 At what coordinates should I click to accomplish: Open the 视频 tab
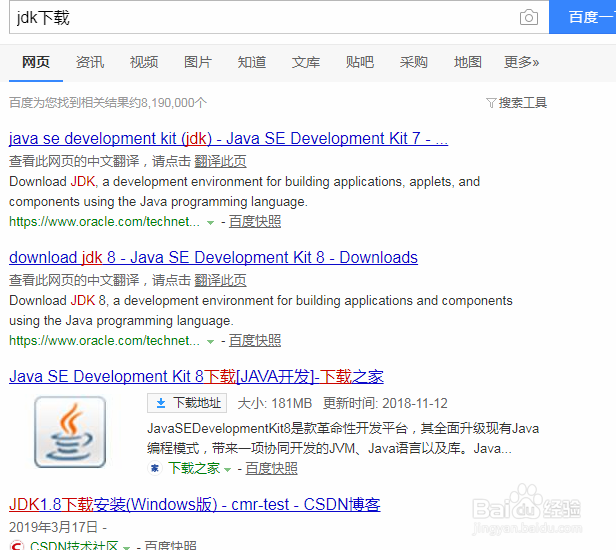point(144,62)
